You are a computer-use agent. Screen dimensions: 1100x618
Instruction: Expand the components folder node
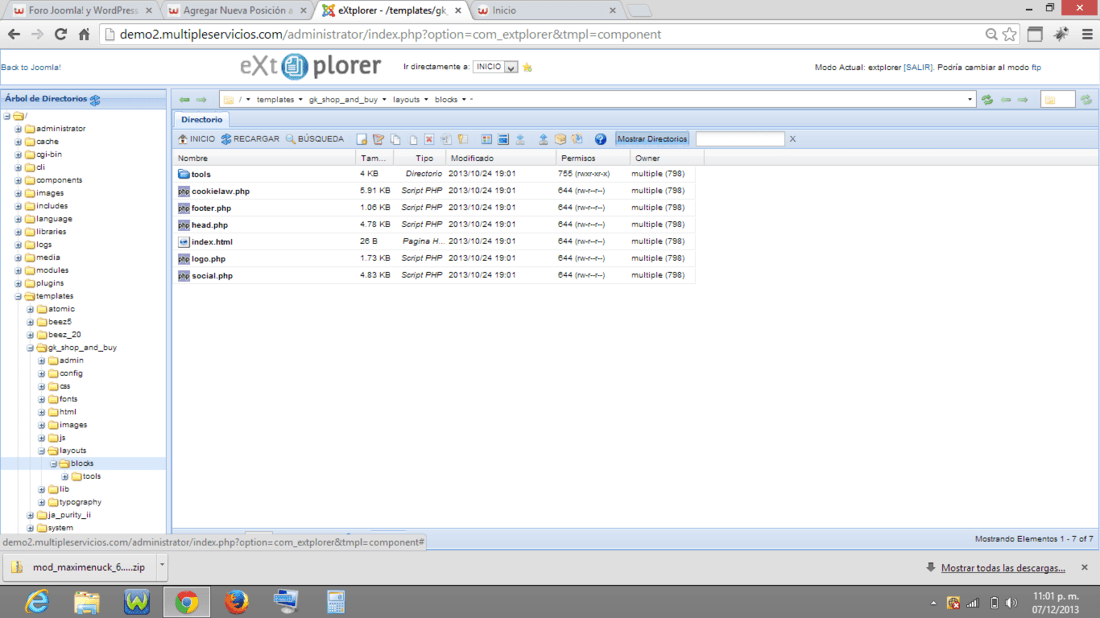(18, 180)
